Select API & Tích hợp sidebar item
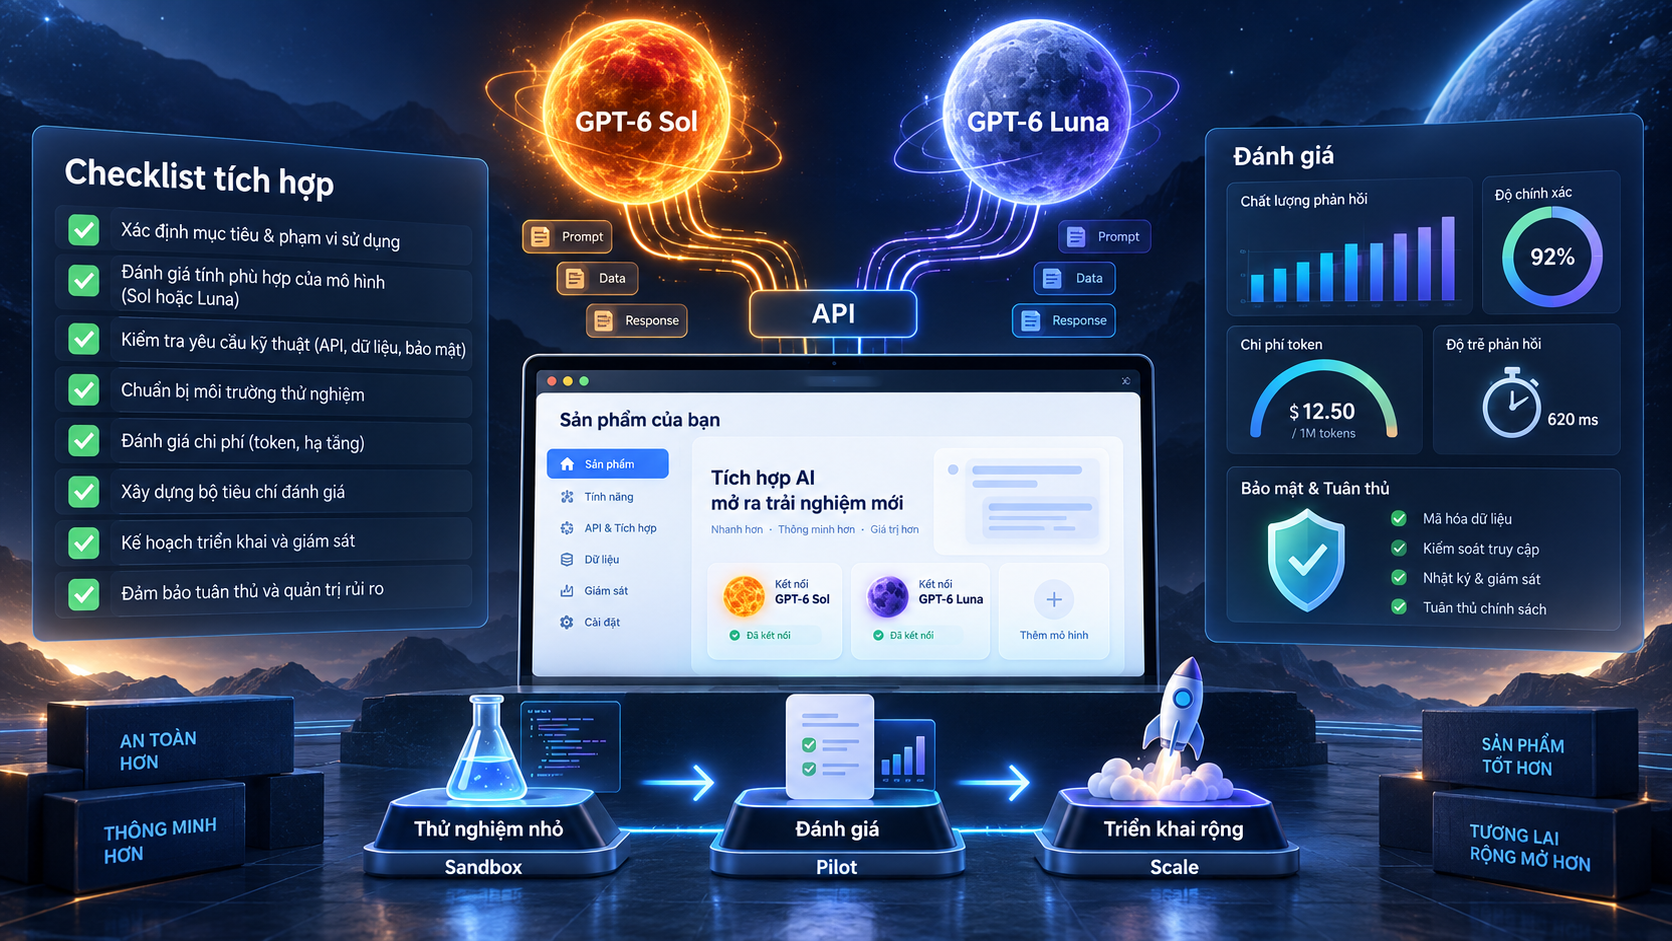1672x941 pixels. point(609,528)
